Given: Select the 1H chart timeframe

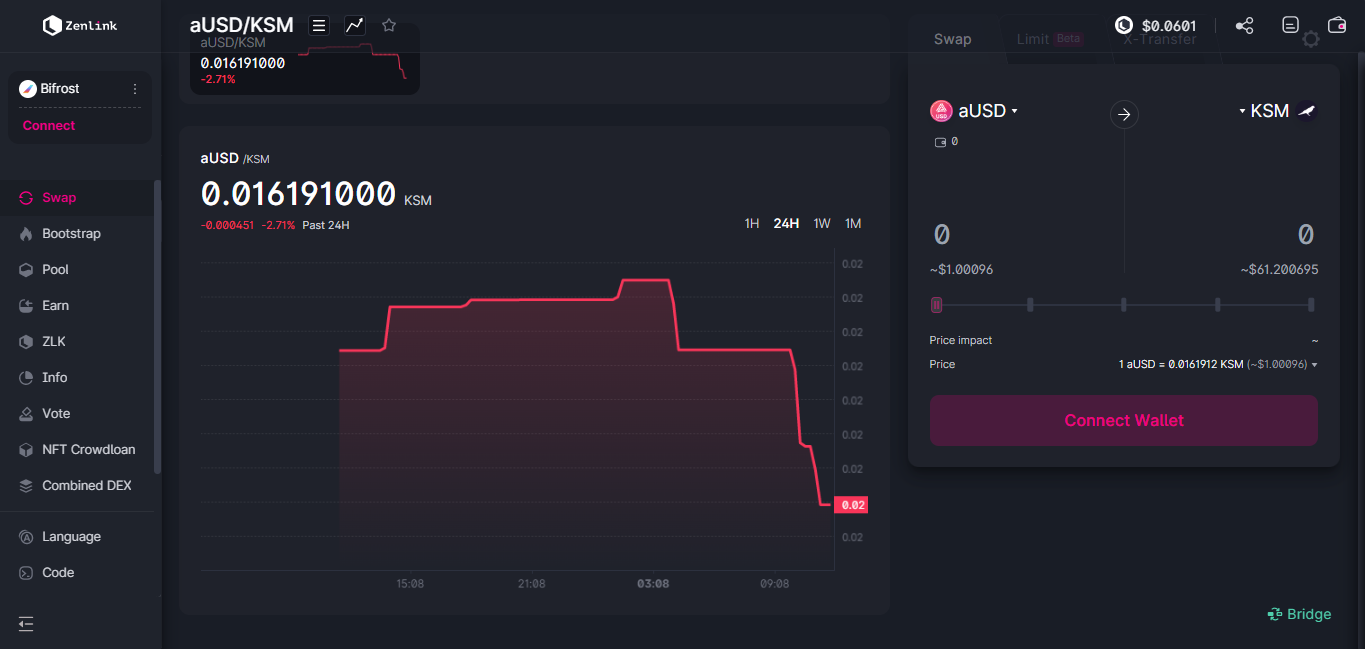Looking at the screenshot, I should (x=752, y=223).
